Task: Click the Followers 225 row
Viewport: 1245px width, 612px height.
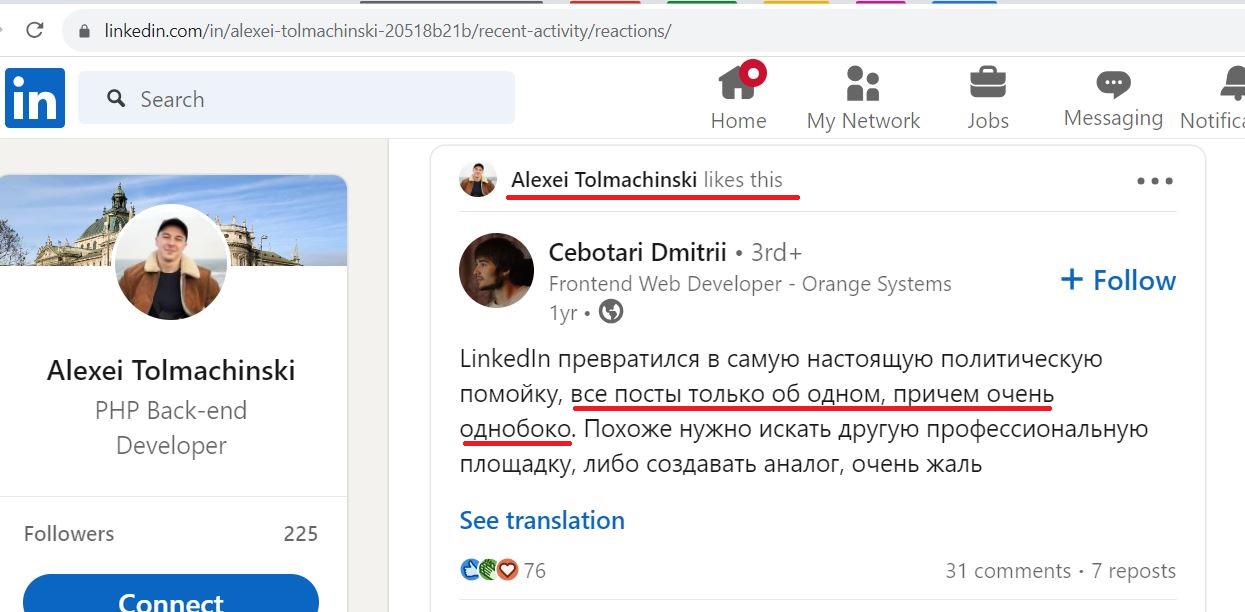Action: [171, 533]
